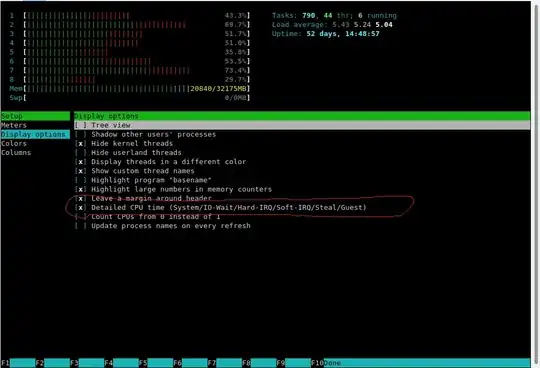This screenshot has width=540, height=368.
Task: Toggle Show custom thread names
Action: click(81, 171)
